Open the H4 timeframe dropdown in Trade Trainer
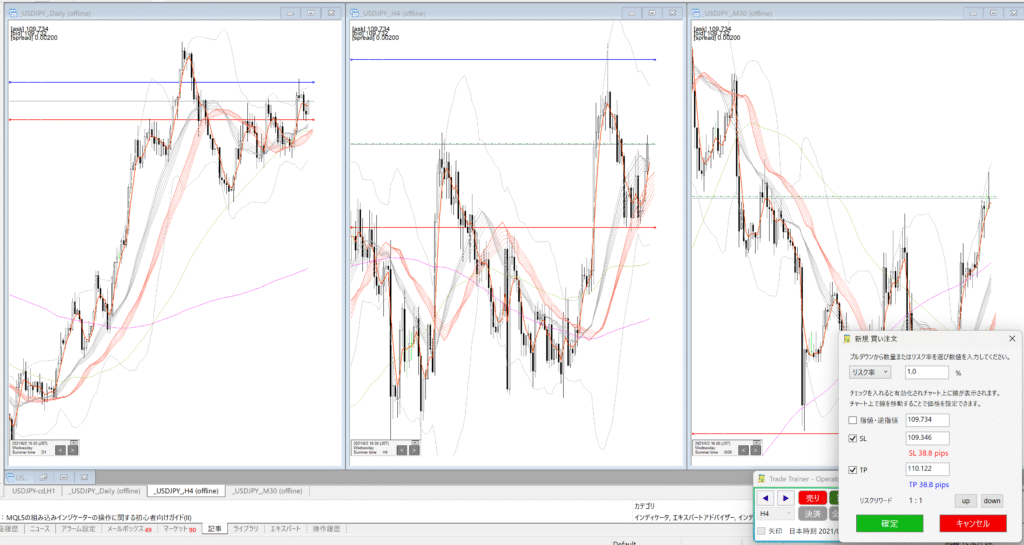The width and height of the screenshot is (1024, 545). pyautogui.click(x=775, y=514)
